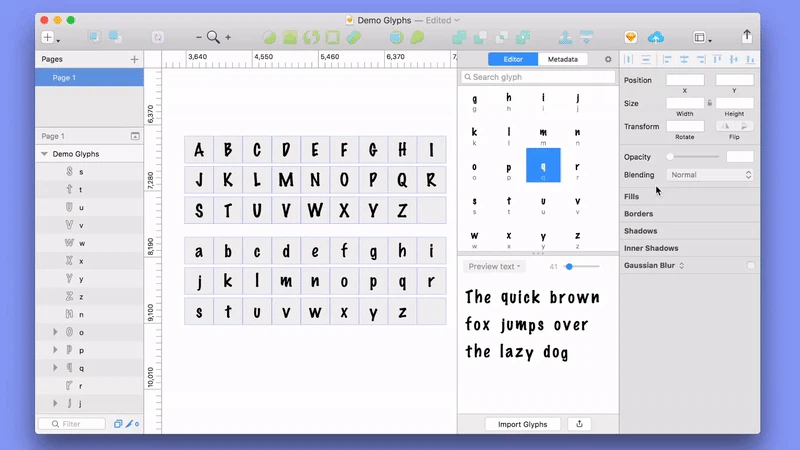Screen dimensions: 800x450
Task: Open the Blending mode Normal dropdown
Action: click(710, 175)
